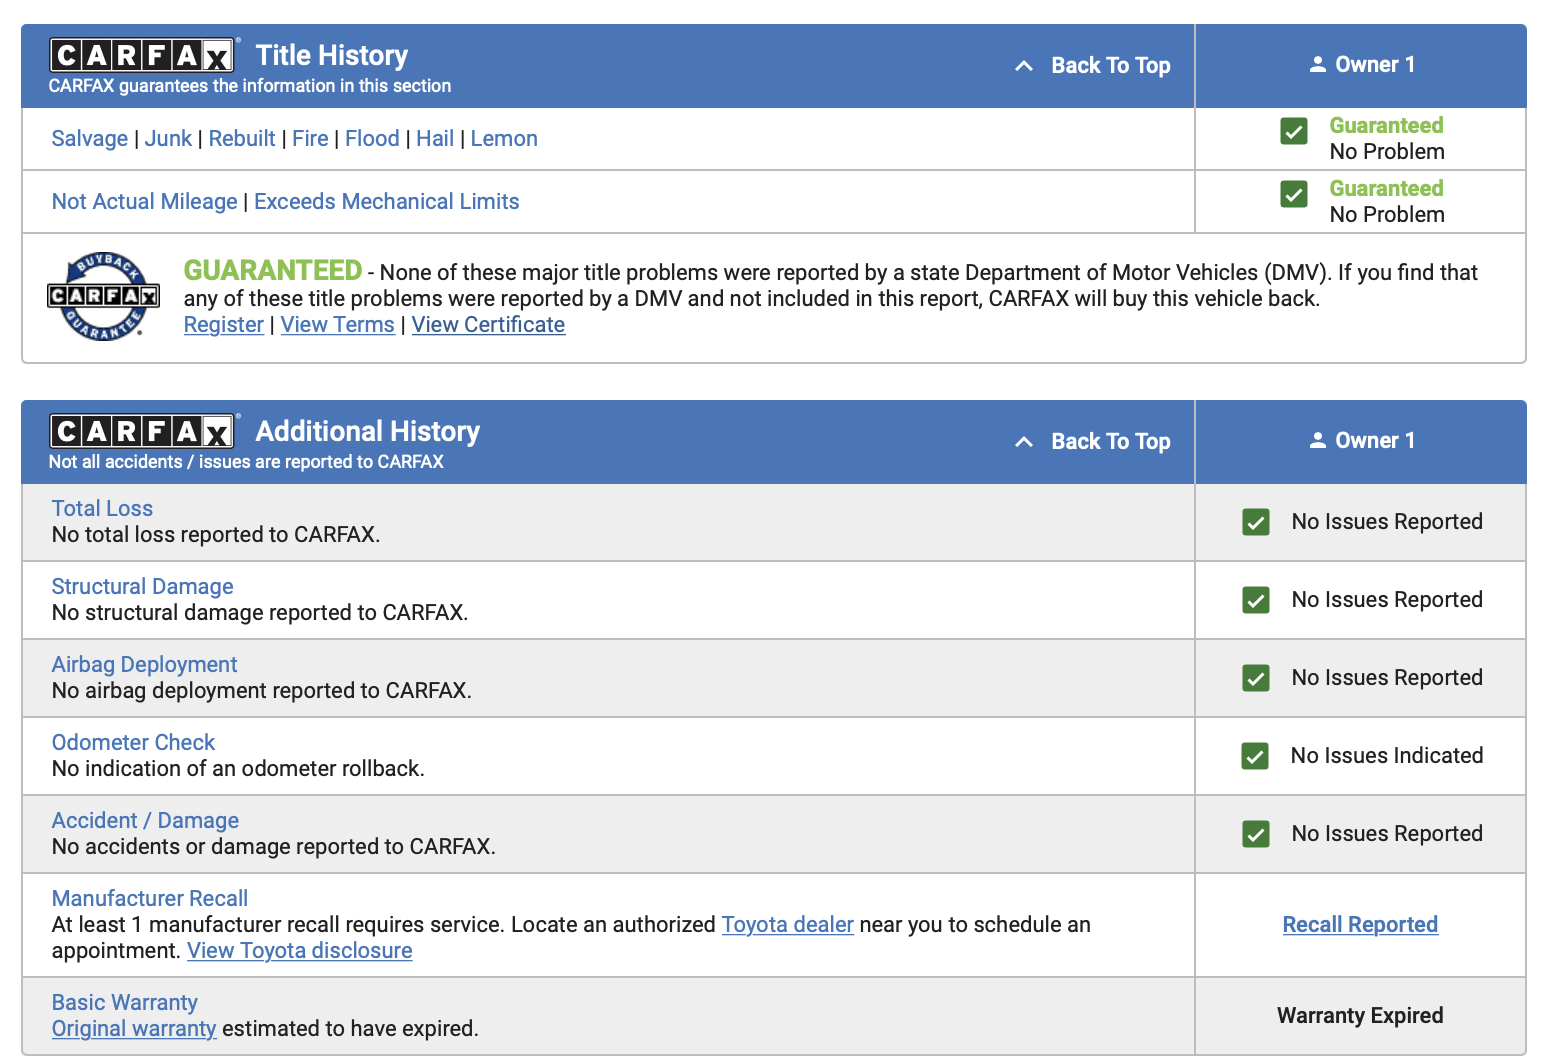Click green GUARANTEED heading text

(x=273, y=271)
